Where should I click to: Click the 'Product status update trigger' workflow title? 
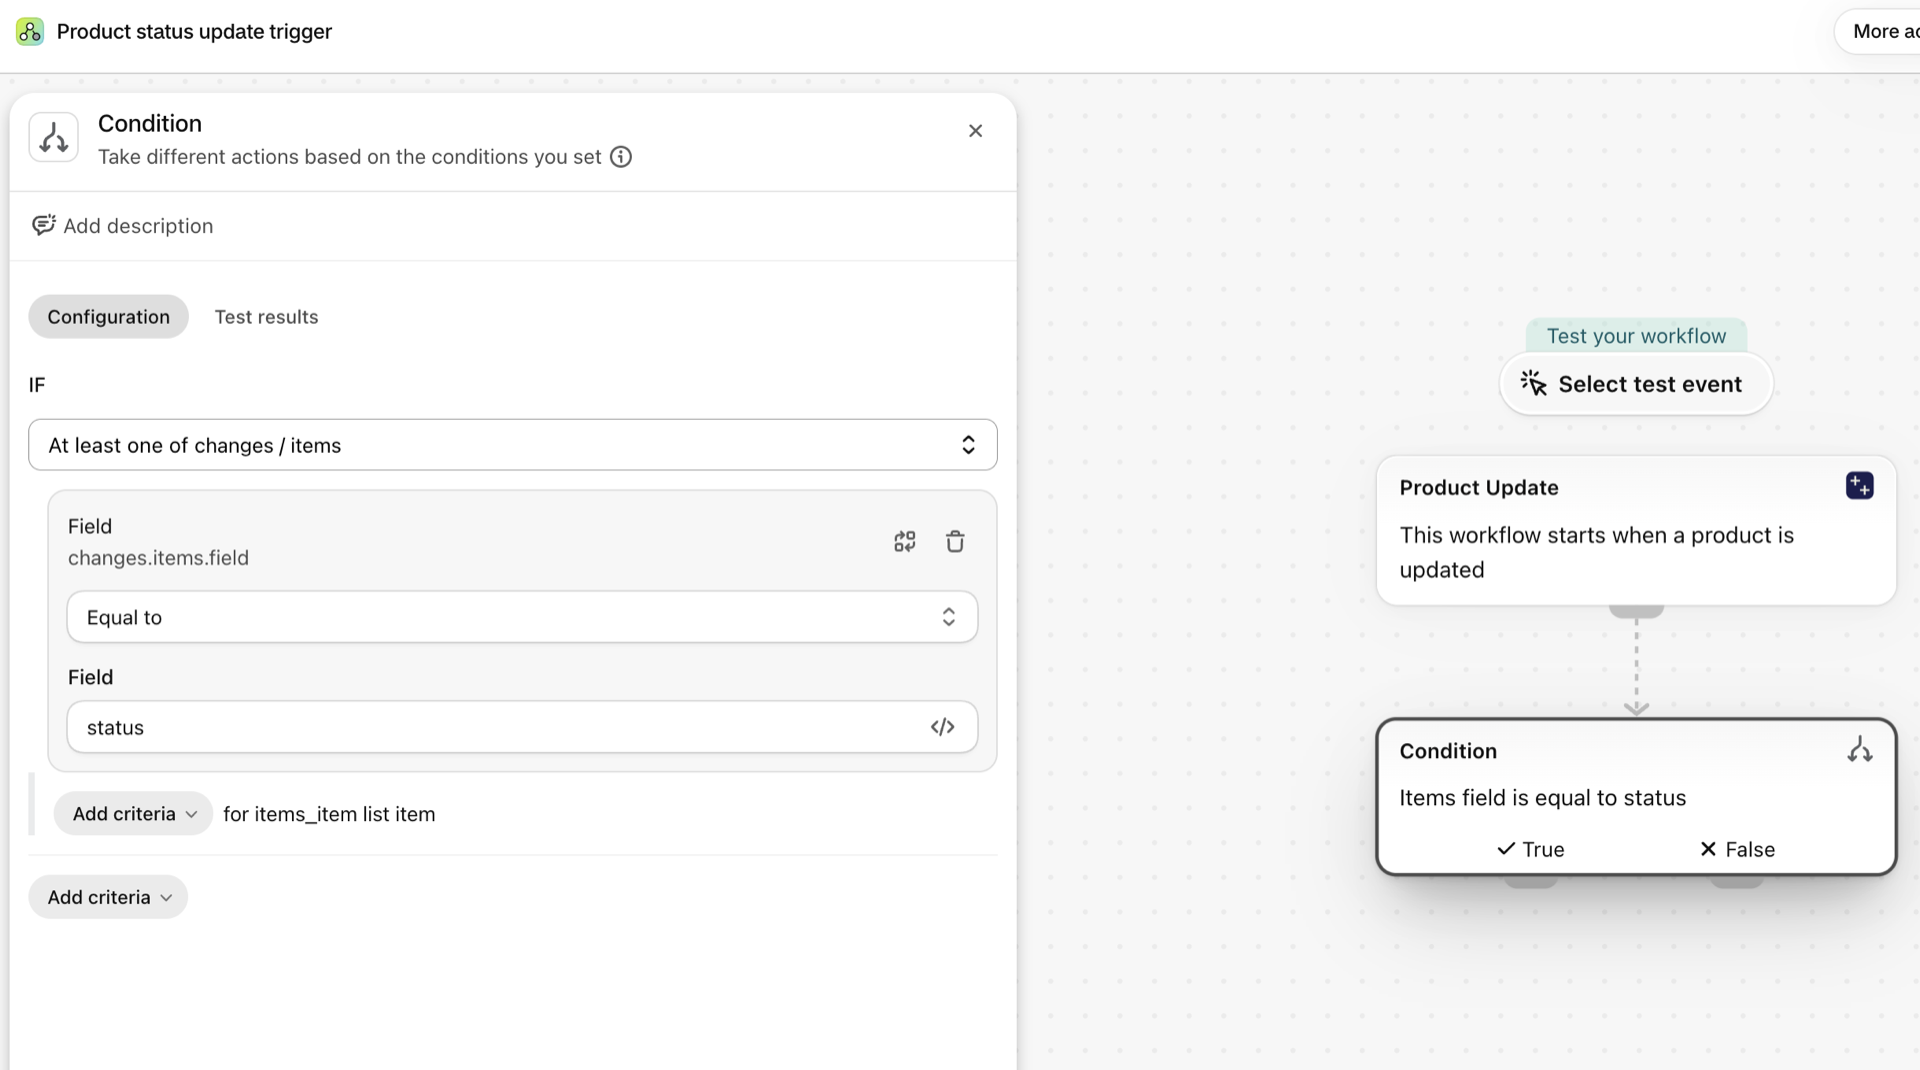tap(194, 32)
